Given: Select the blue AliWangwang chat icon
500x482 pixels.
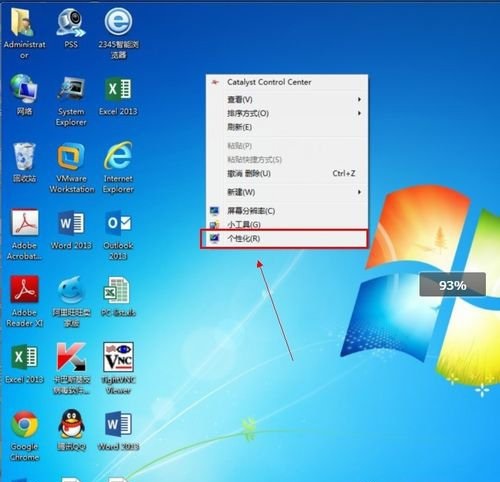Looking at the screenshot, I should click(x=71, y=290).
